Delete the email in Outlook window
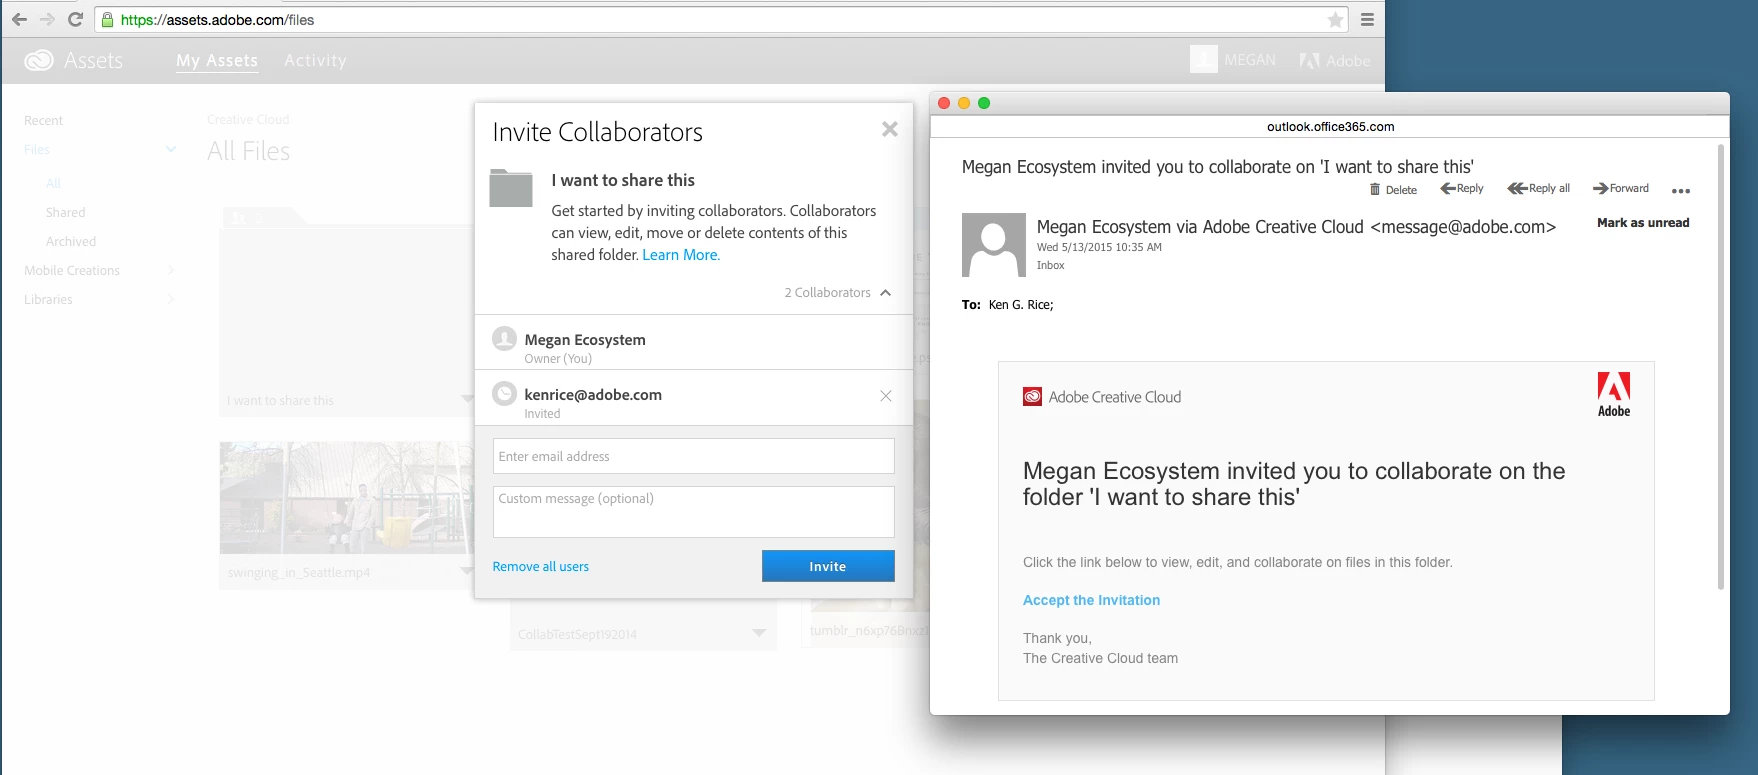 (x=1393, y=190)
